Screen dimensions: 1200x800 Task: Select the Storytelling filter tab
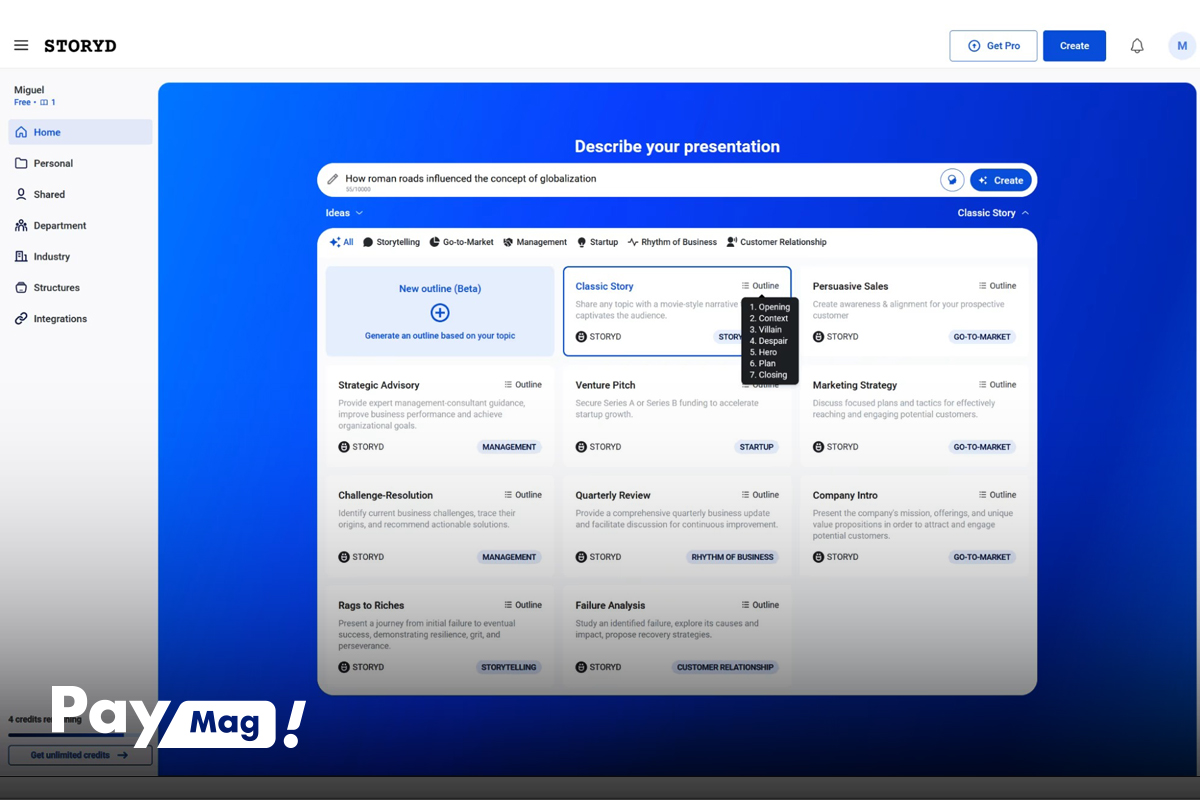[391, 242]
